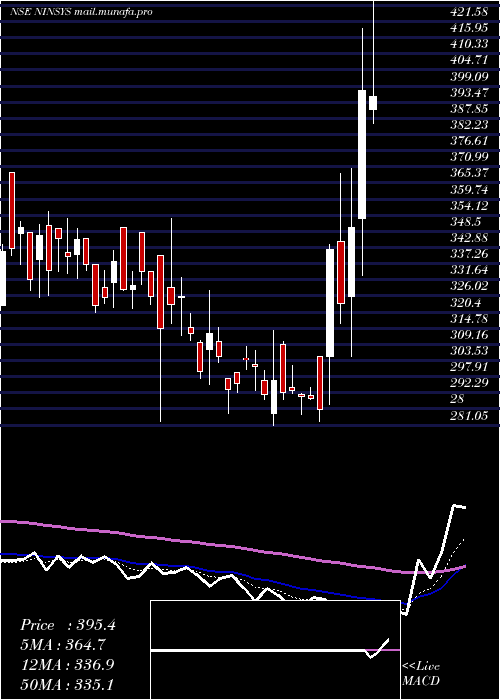Viewport: 500px width, 700px height.
Task: Select the 359.74 price axis label
Action: tap(469, 190)
